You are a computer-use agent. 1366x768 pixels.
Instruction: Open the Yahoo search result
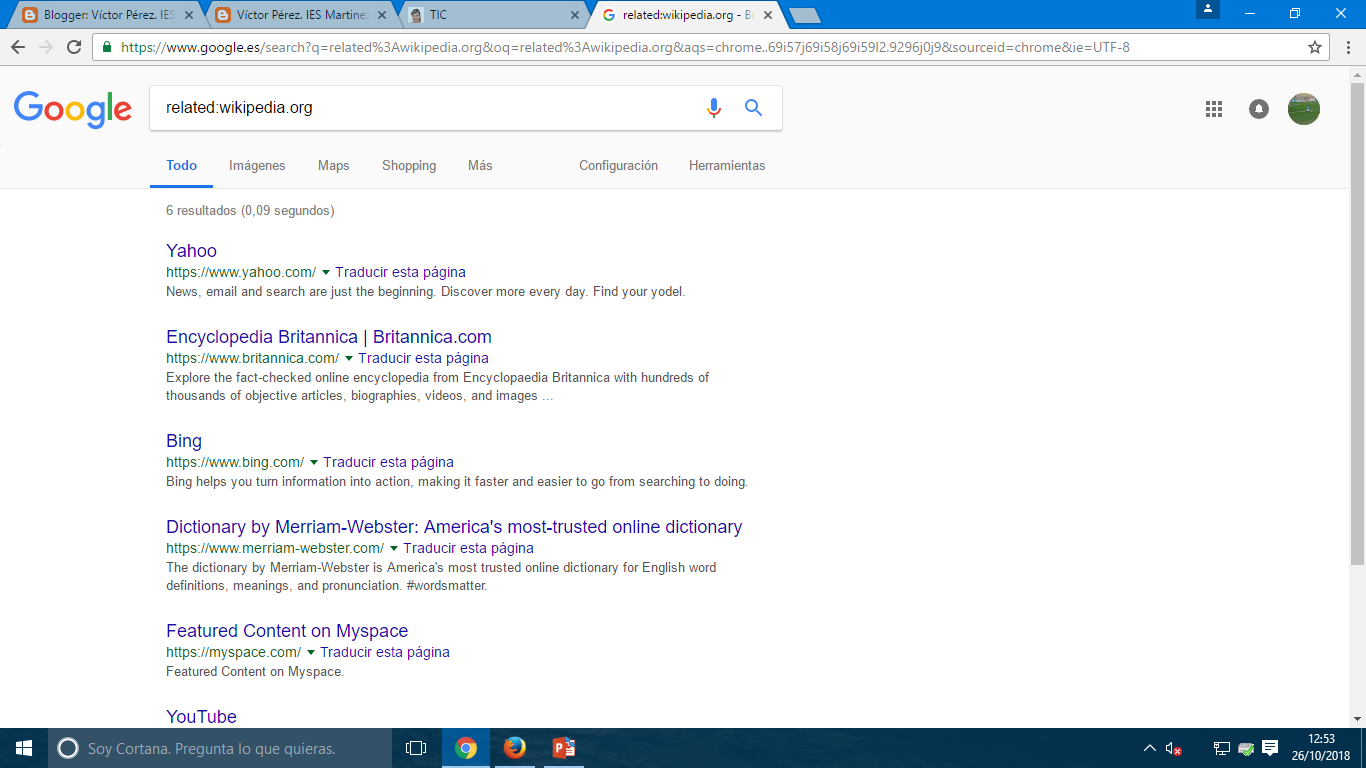tap(191, 251)
